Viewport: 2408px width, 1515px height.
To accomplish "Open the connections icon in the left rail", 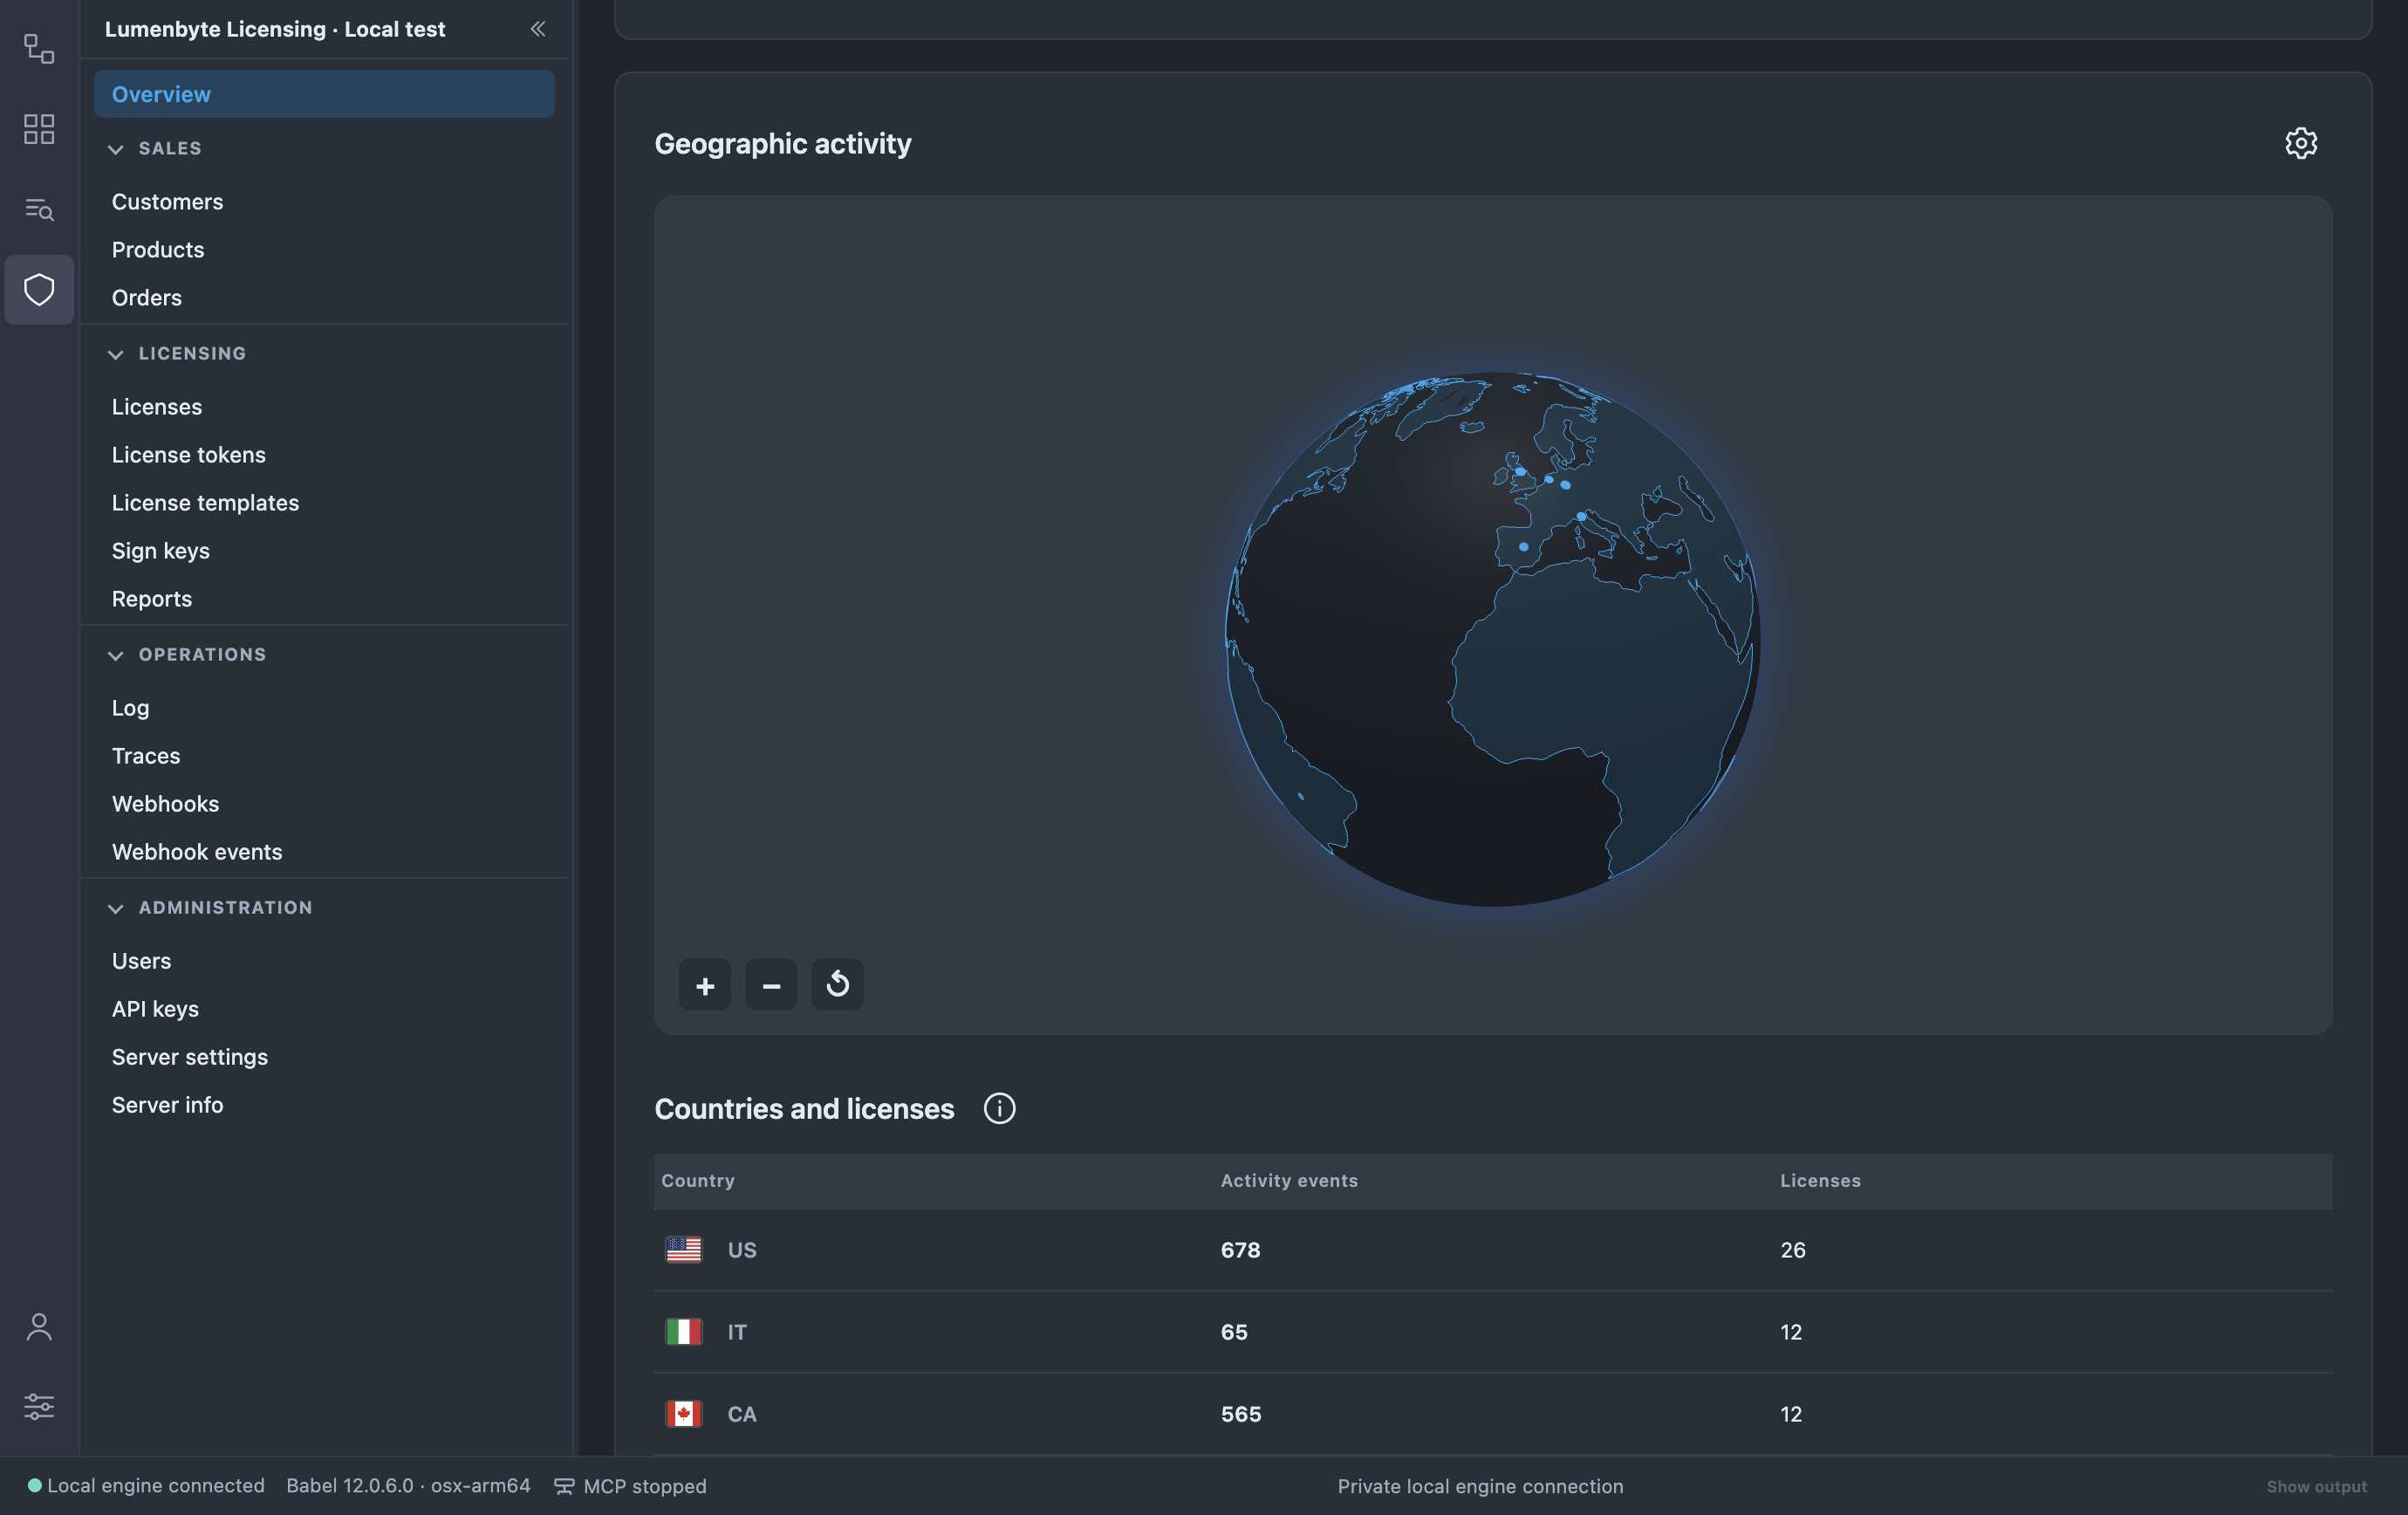I will (39, 49).
